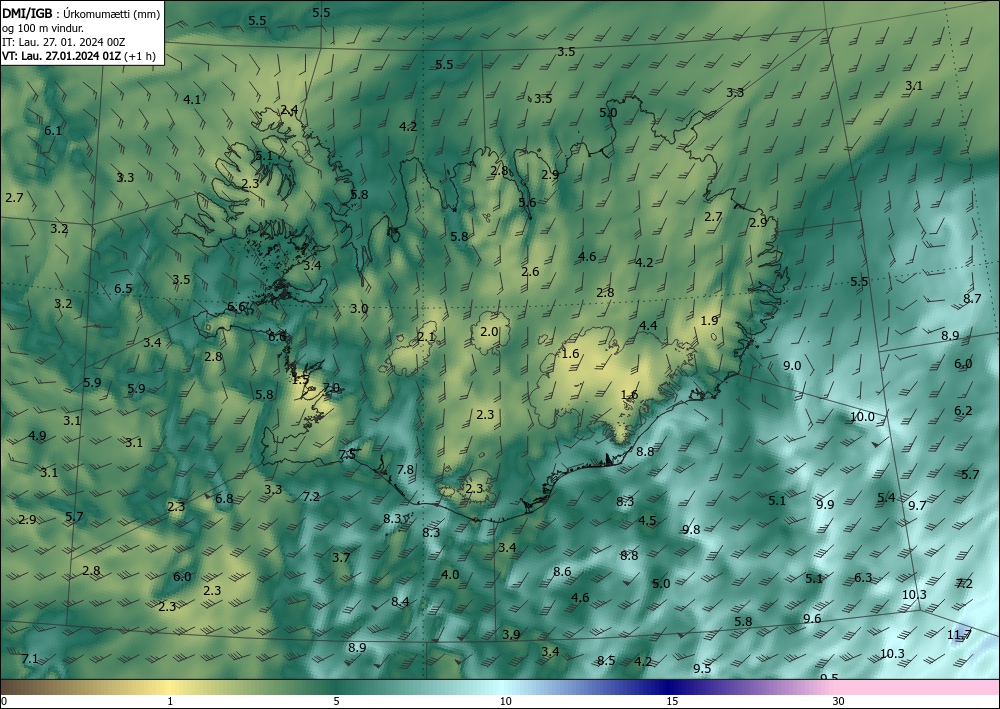
Task: Select the VT: Lau. 27.01.2024 01Z (+1 h) line
Action: click(x=78, y=55)
